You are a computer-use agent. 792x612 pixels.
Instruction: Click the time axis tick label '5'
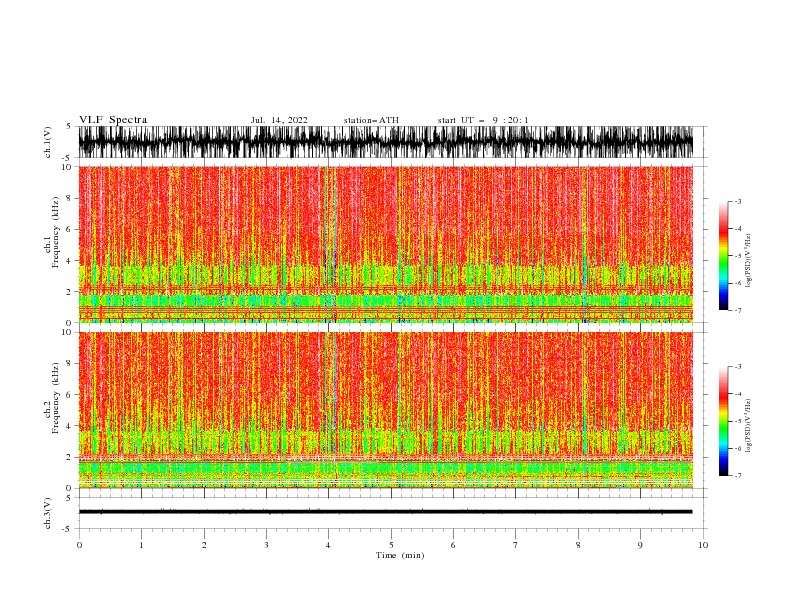pos(391,545)
